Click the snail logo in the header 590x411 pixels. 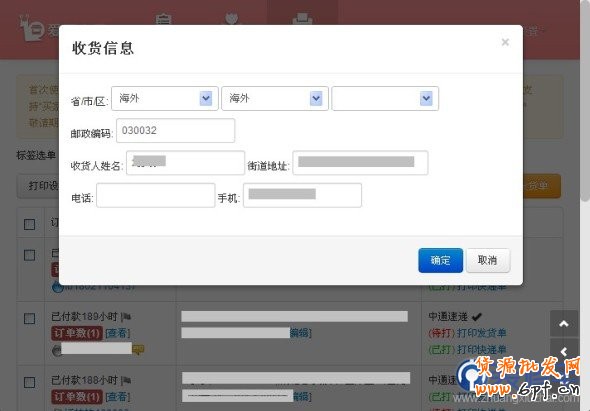point(32,29)
